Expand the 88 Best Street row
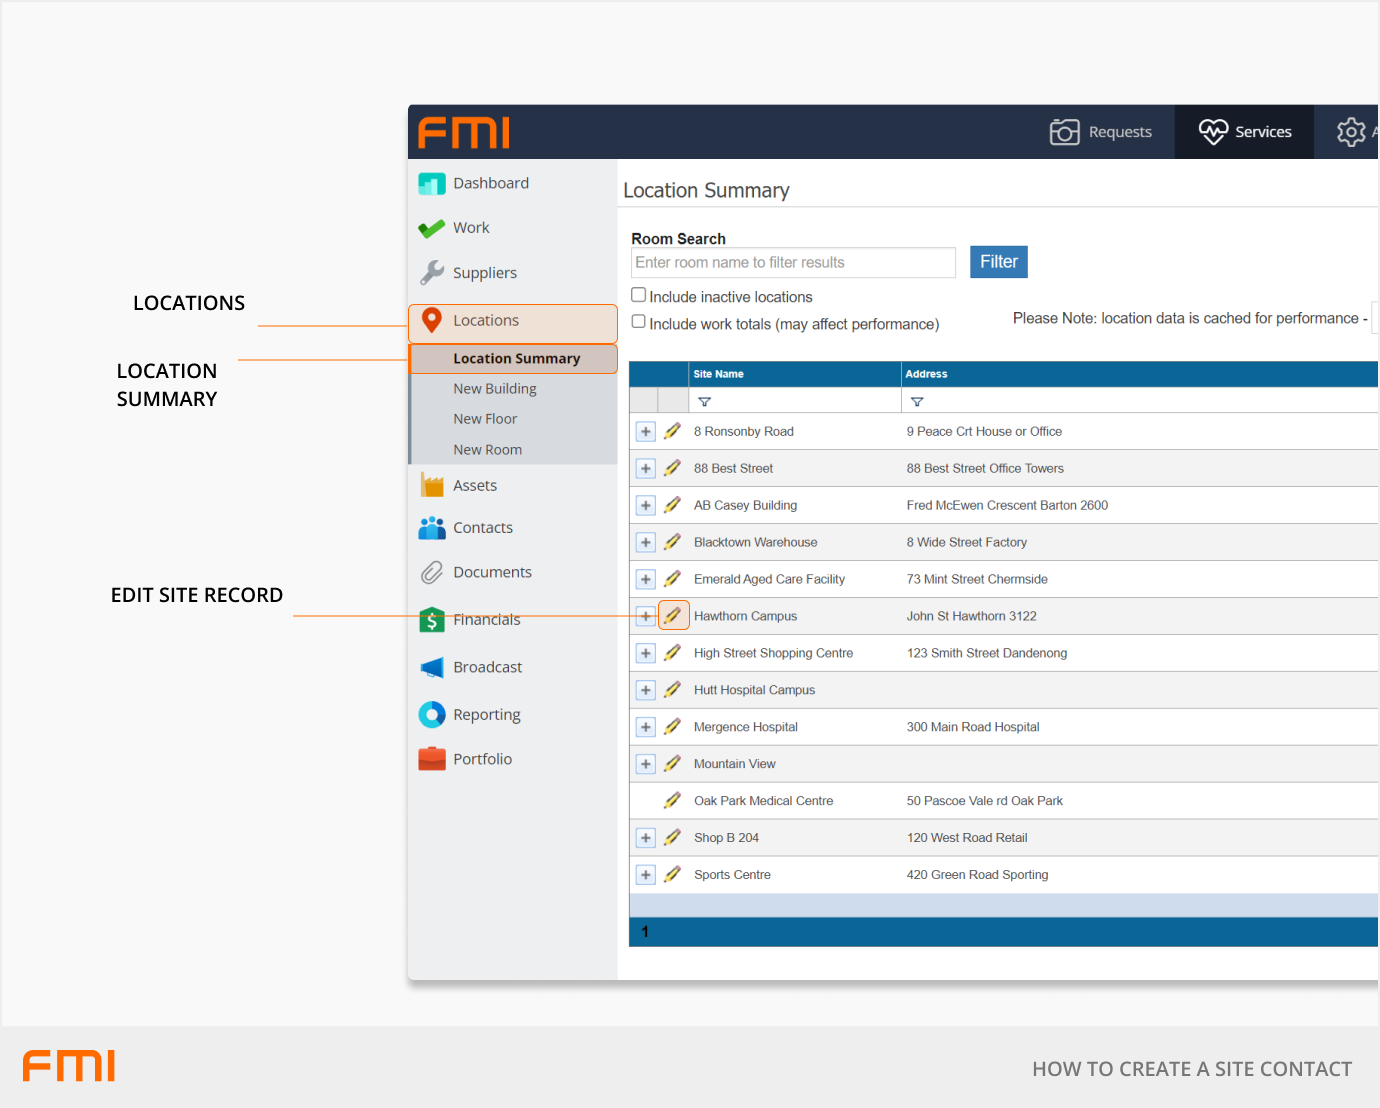This screenshot has width=1380, height=1108. [x=646, y=469]
